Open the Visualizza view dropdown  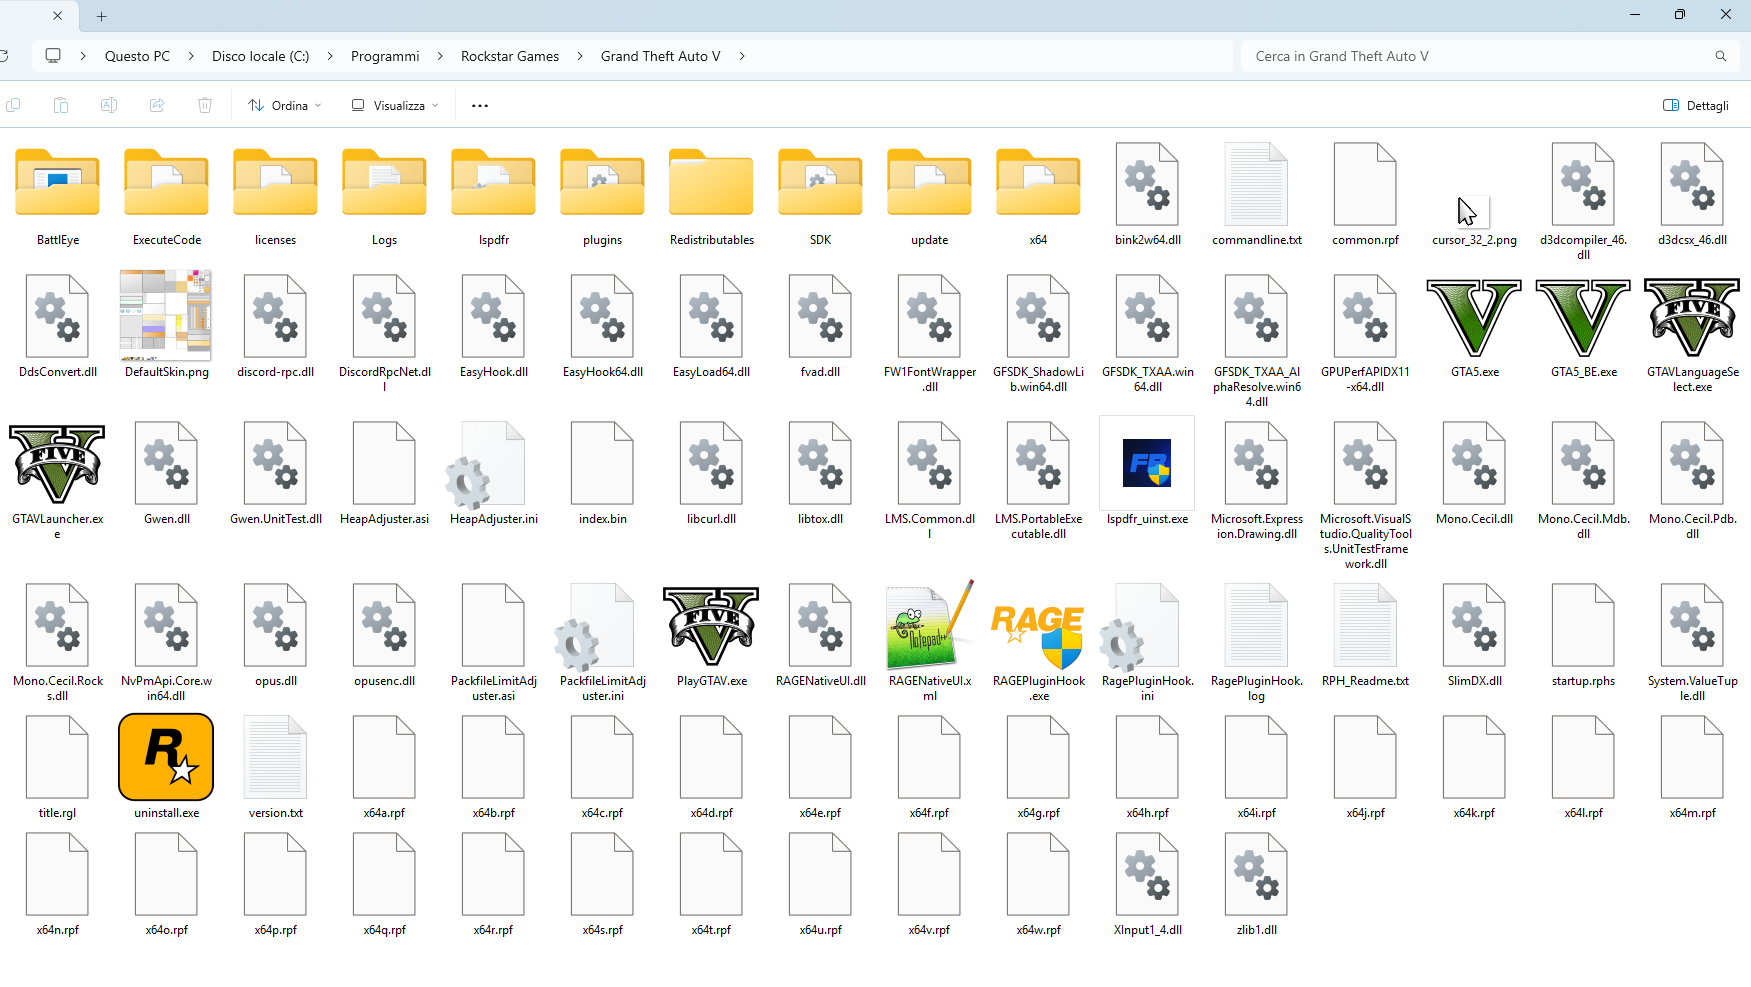(395, 105)
